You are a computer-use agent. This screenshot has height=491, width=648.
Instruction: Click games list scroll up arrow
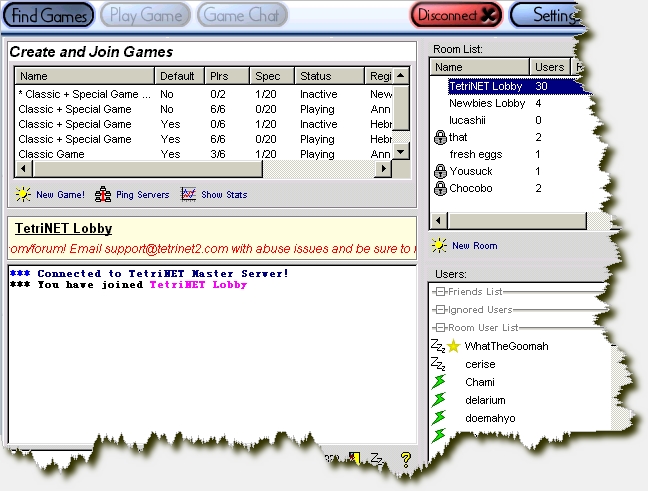(400, 76)
